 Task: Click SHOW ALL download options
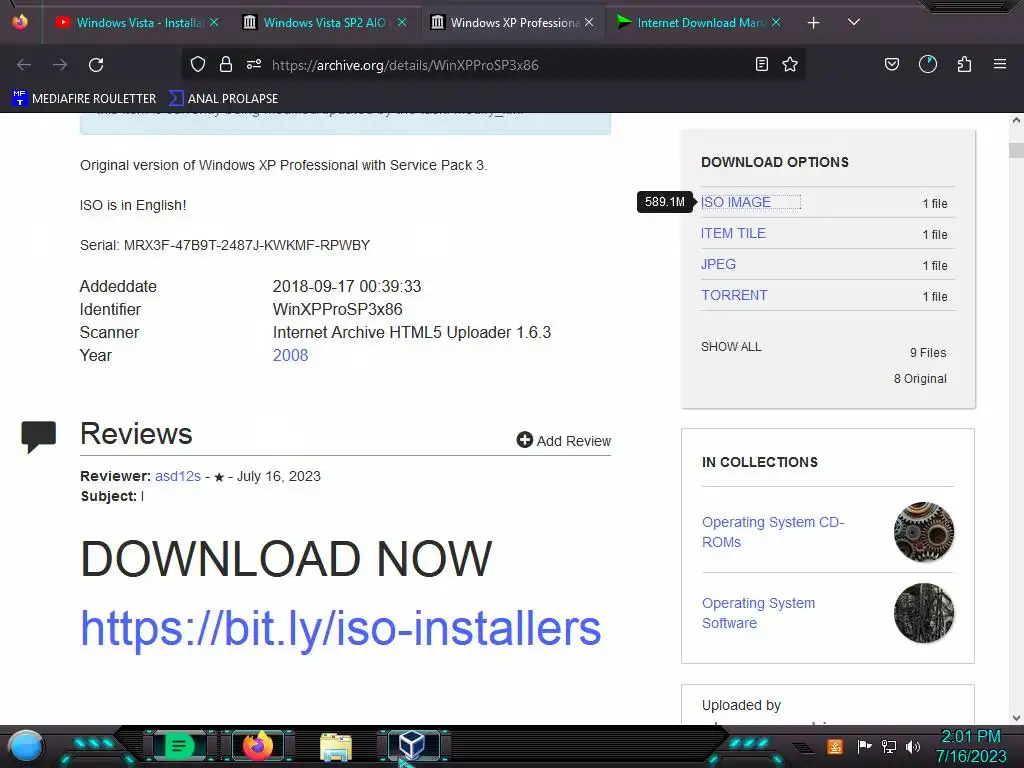coord(731,347)
